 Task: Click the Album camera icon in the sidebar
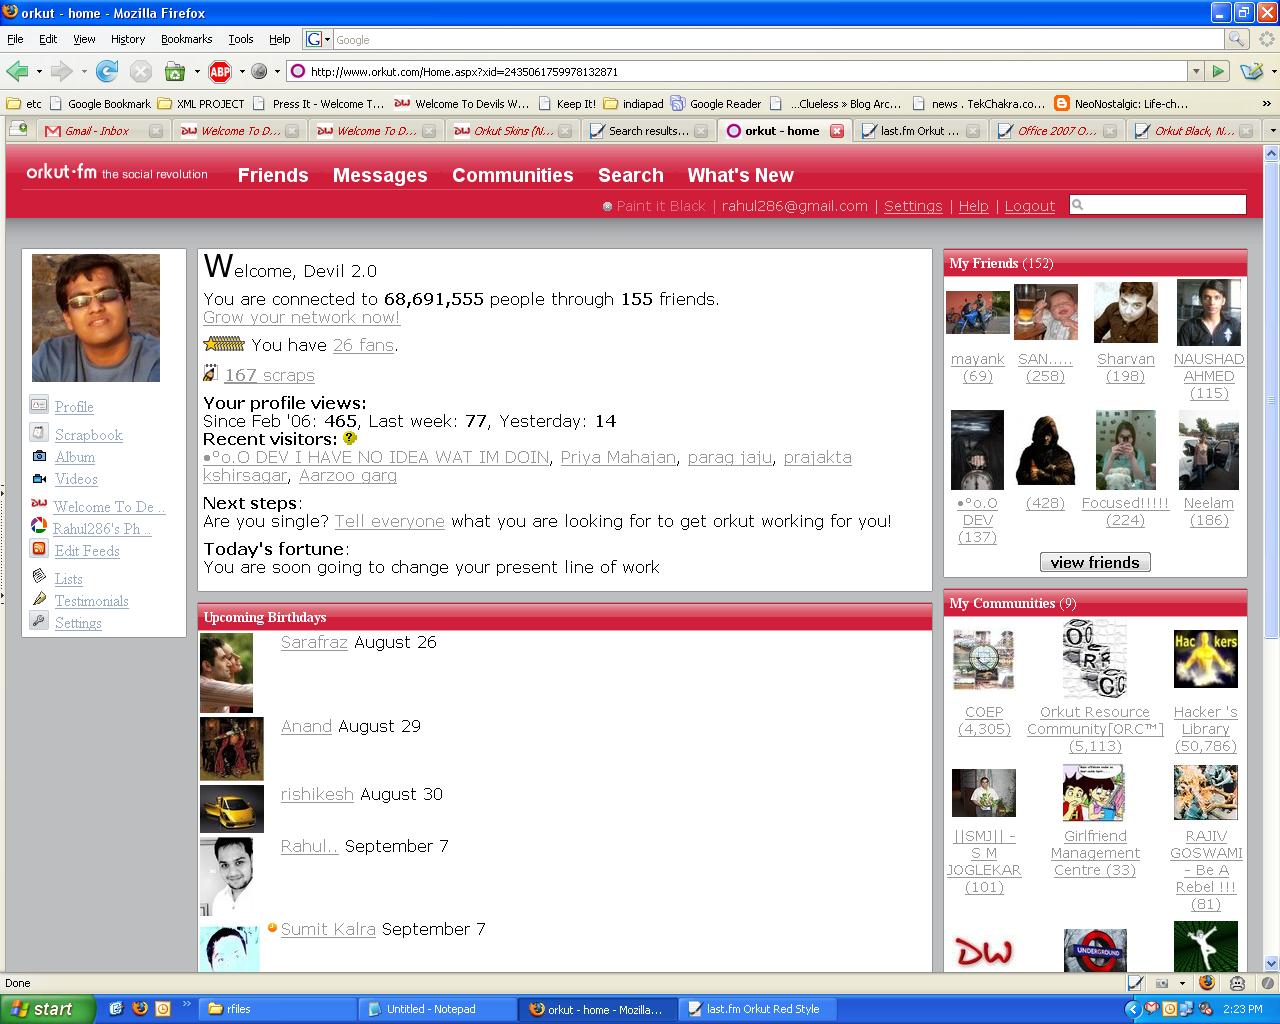pyautogui.click(x=39, y=456)
